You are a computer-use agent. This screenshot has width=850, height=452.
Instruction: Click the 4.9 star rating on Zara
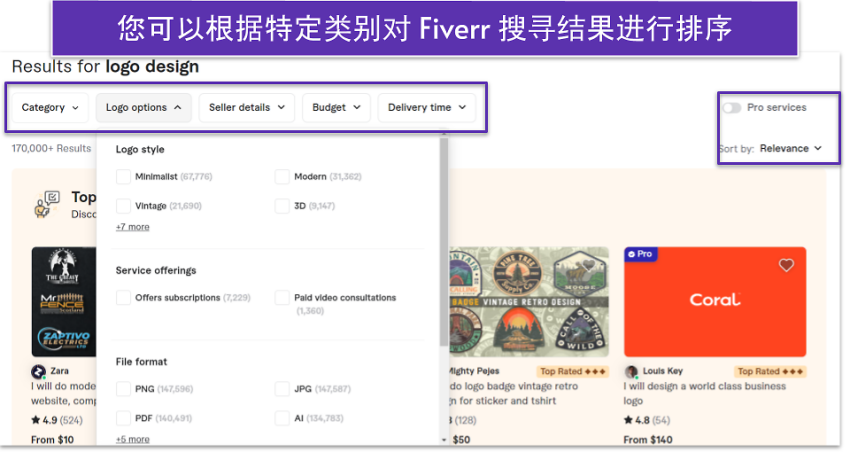coord(57,420)
